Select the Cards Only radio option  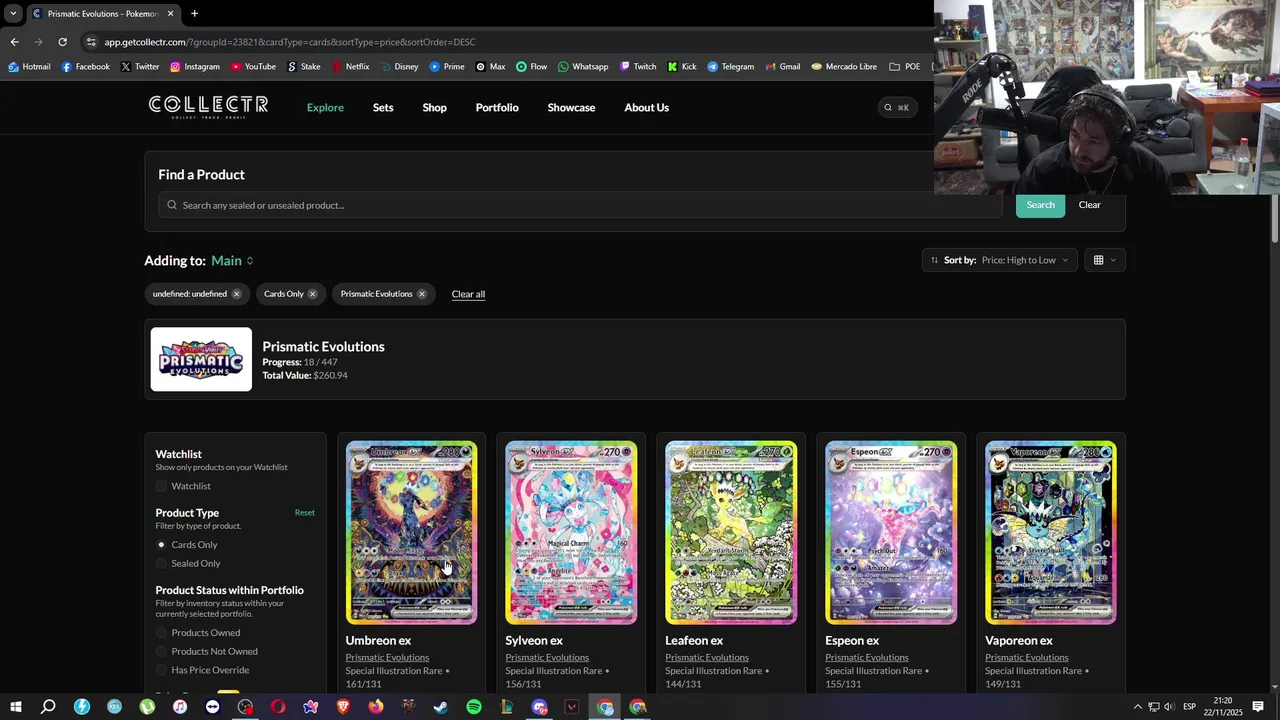pyautogui.click(x=161, y=545)
